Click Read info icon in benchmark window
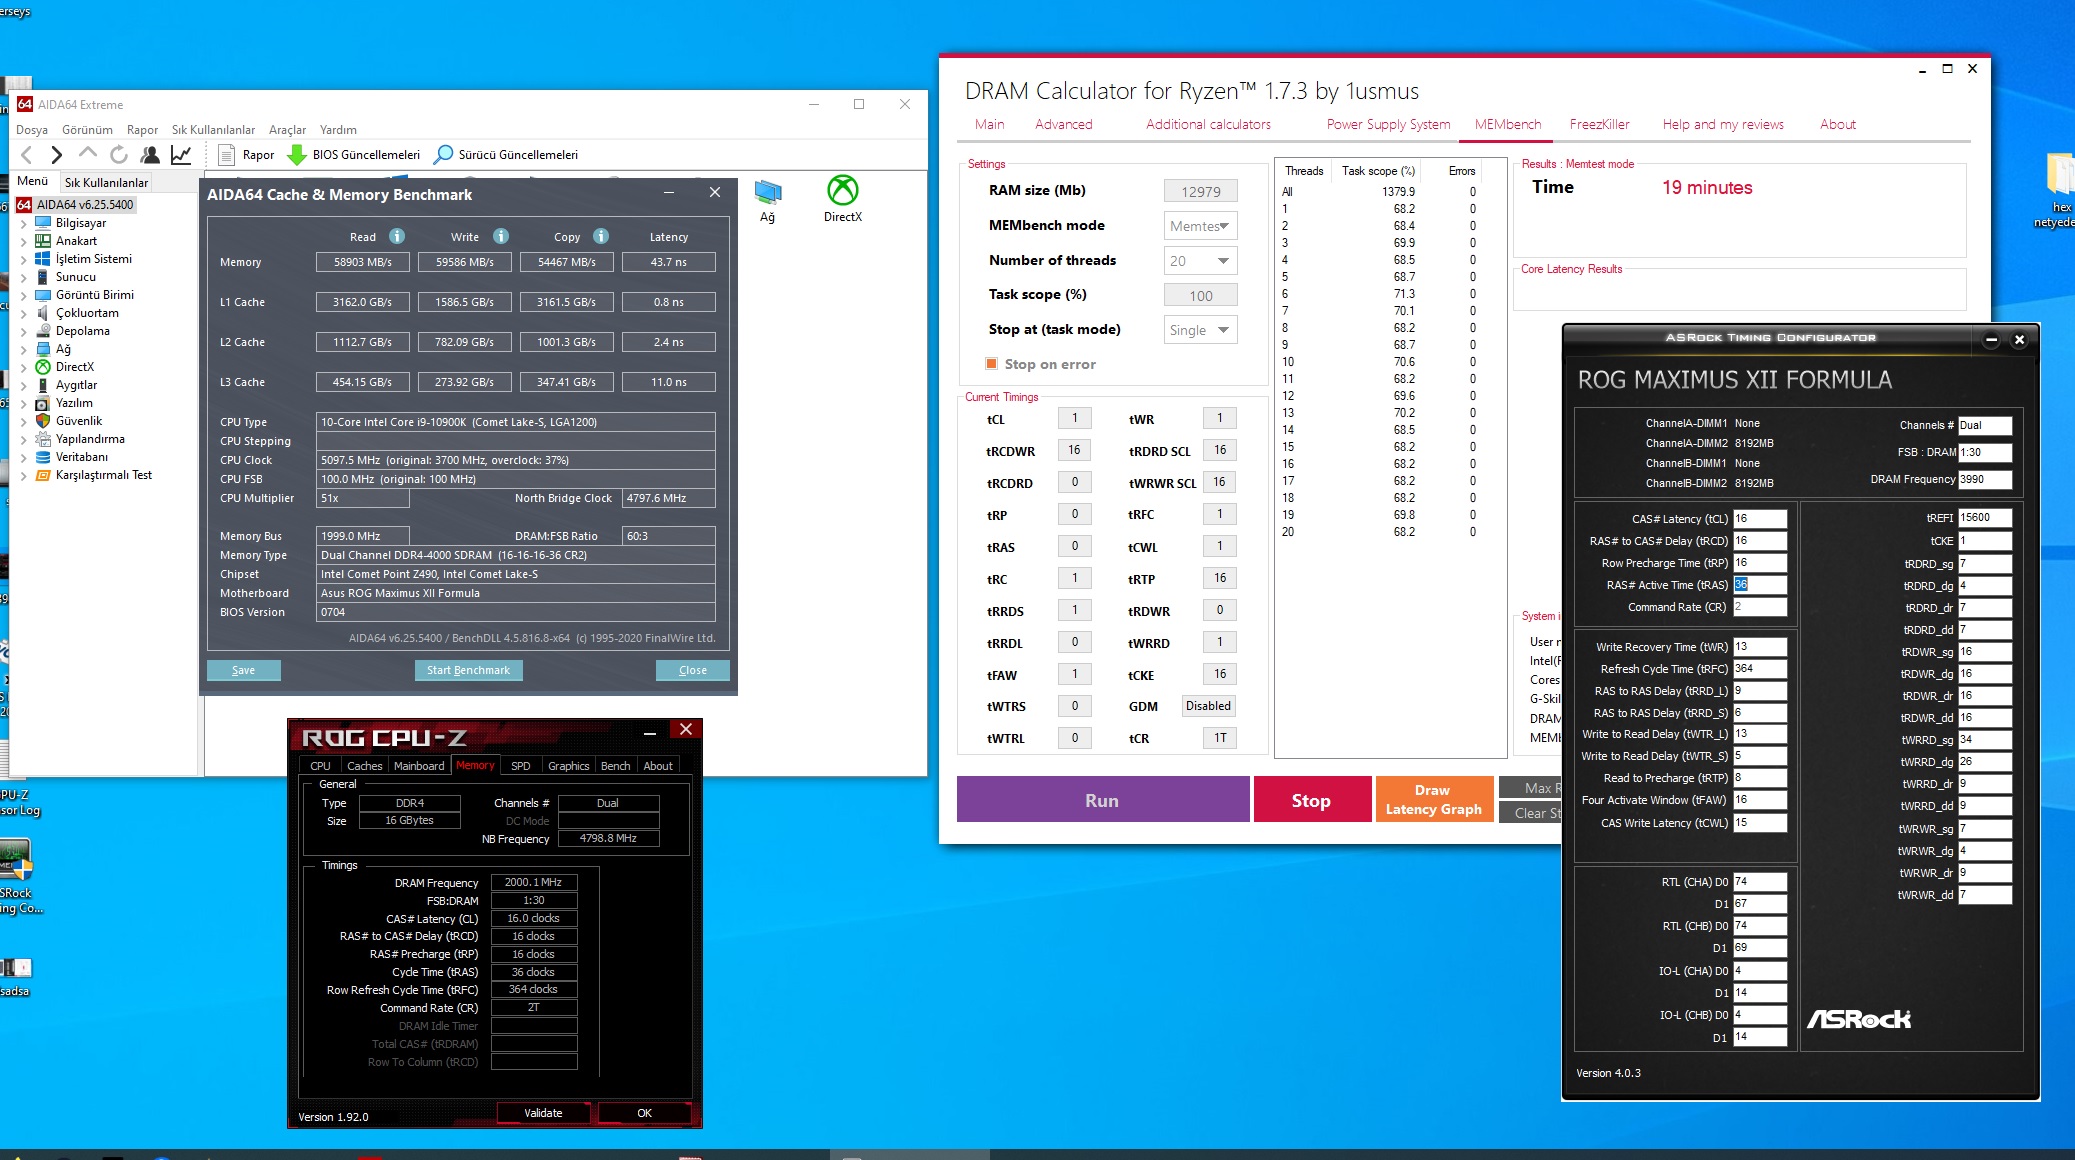Image resolution: width=2075 pixels, height=1160 pixels. pos(397,236)
